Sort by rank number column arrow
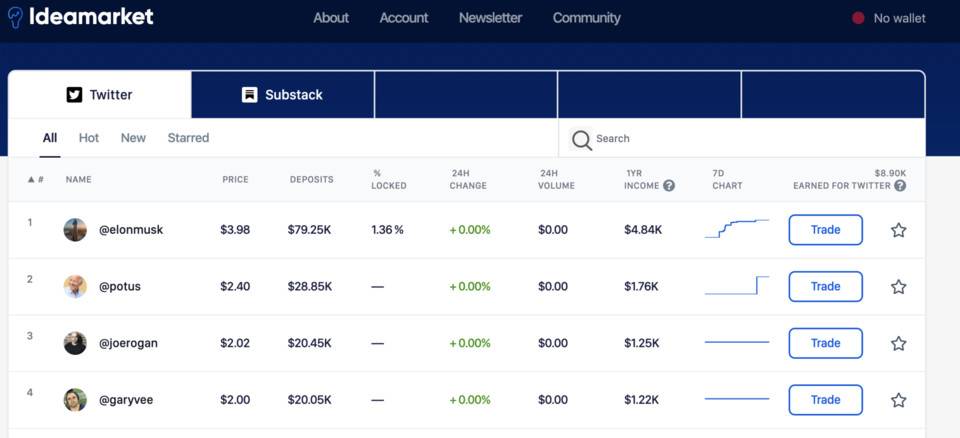Viewport: 960px width, 438px height. [x=30, y=180]
